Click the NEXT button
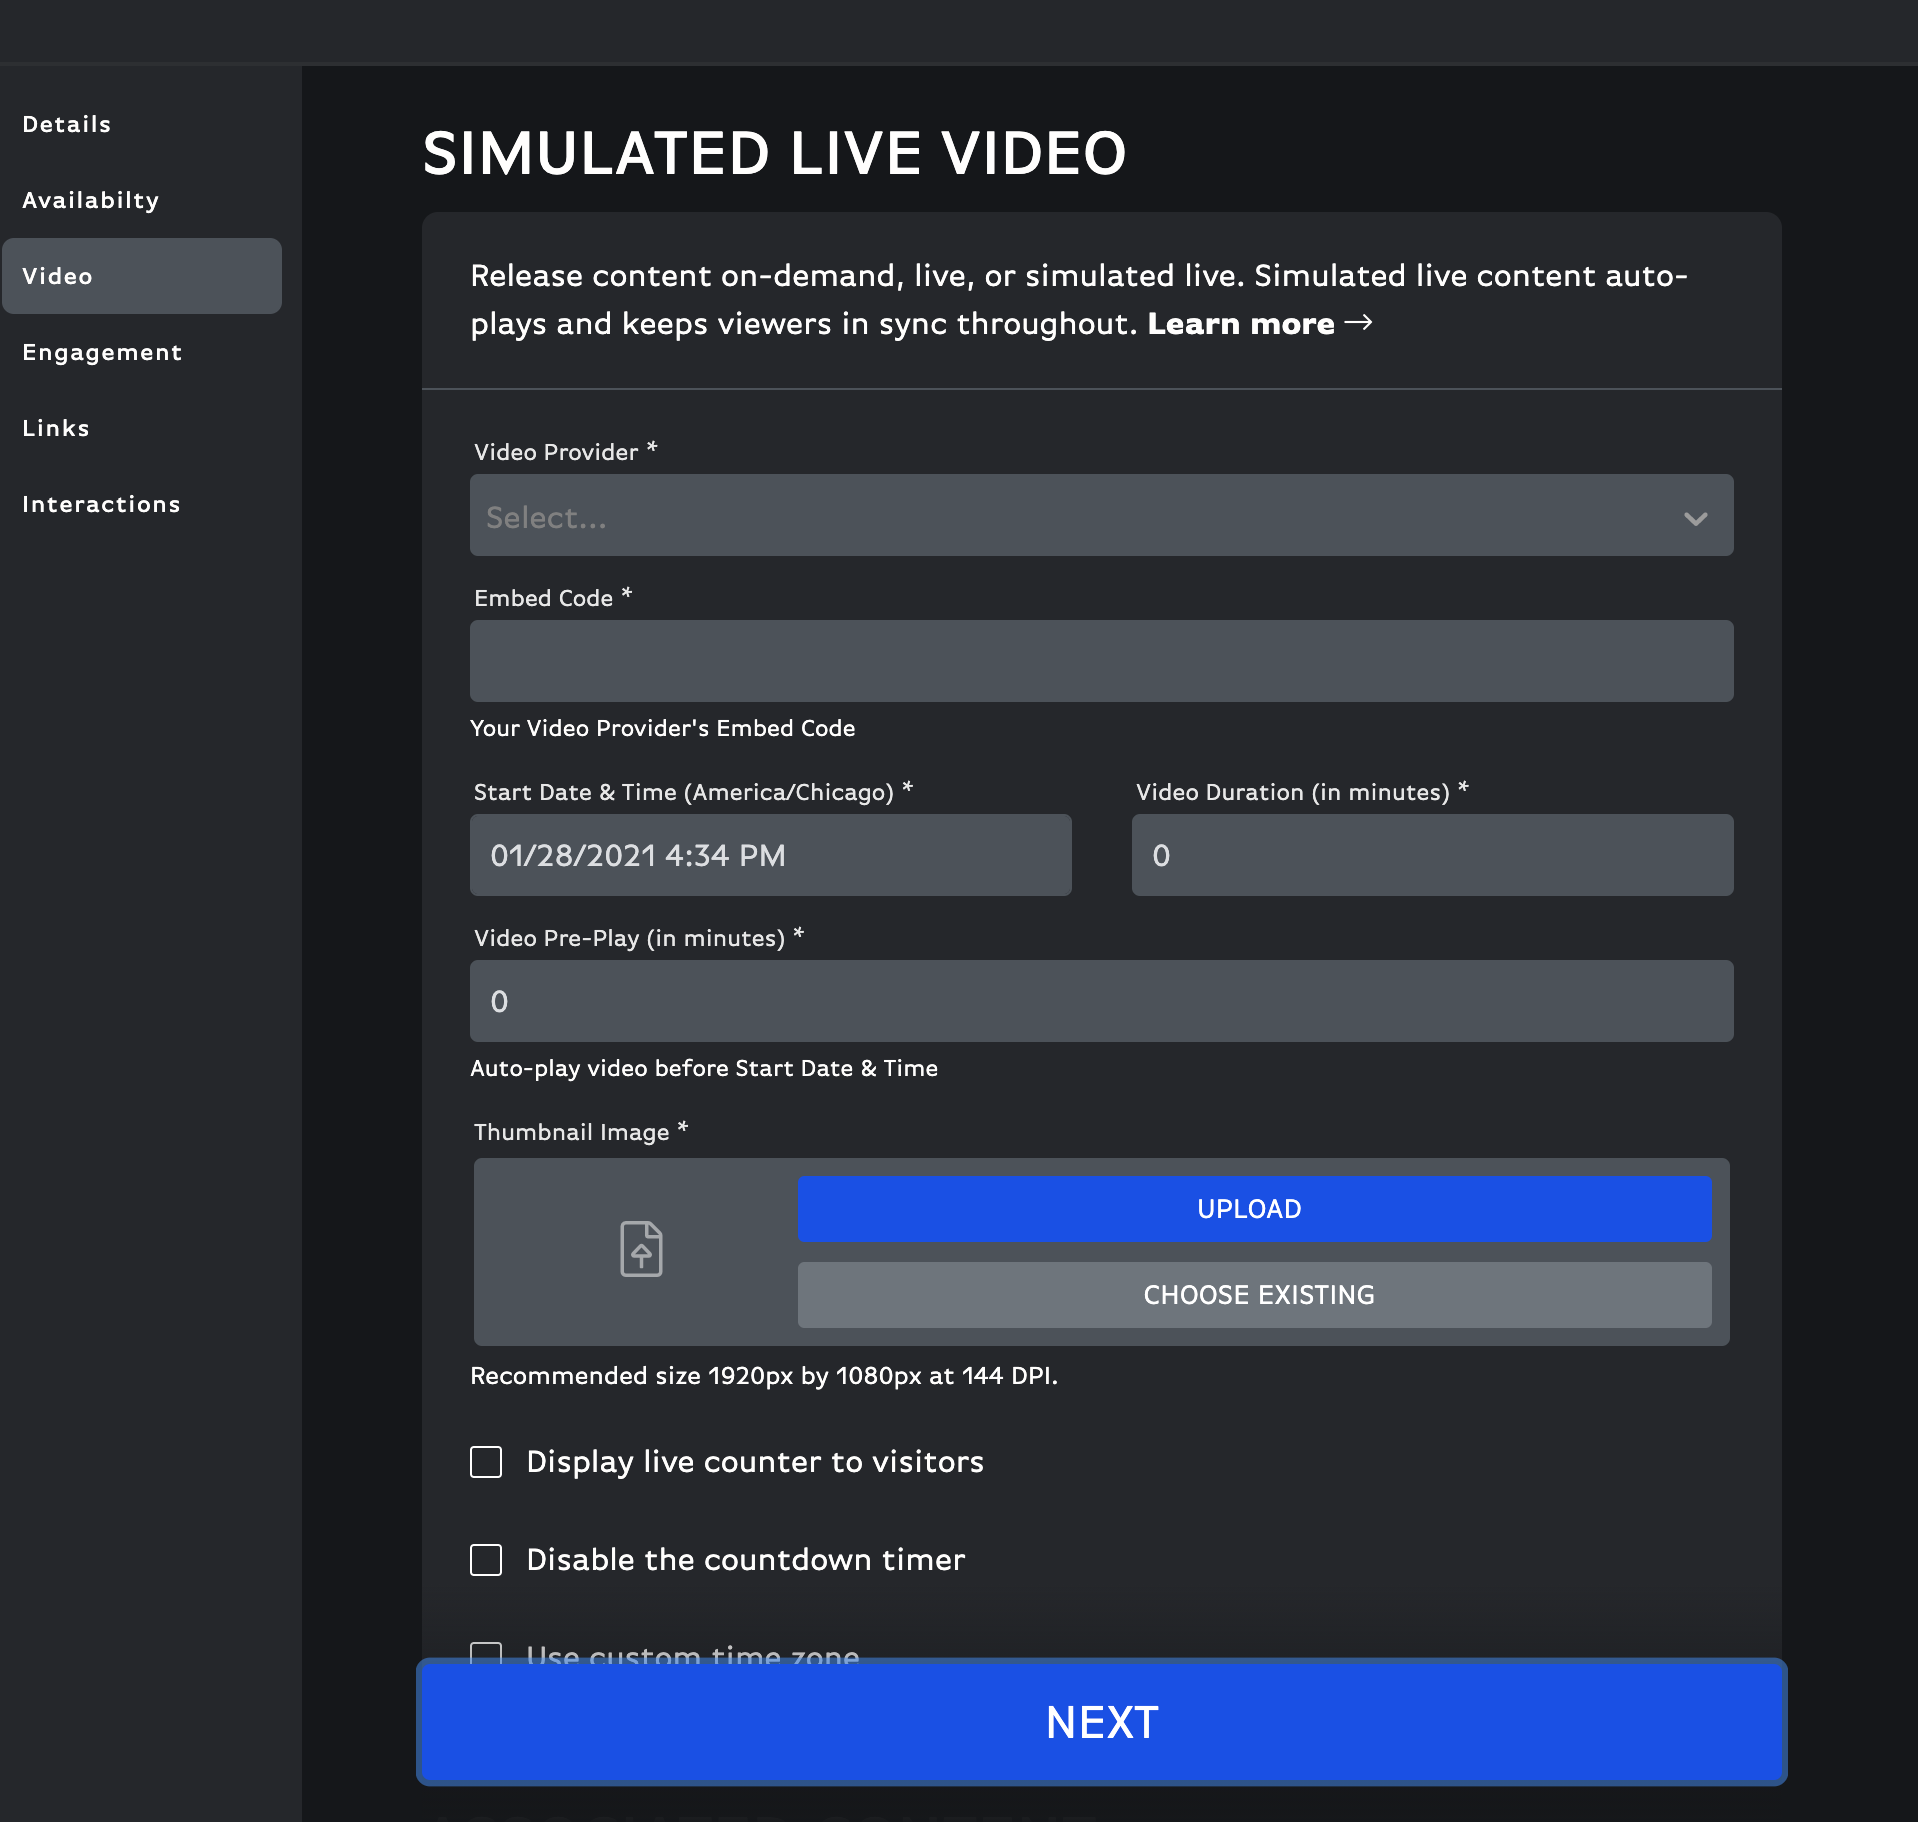Viewport: 1918px width, 1822px height. [x=1102, y=1722]
